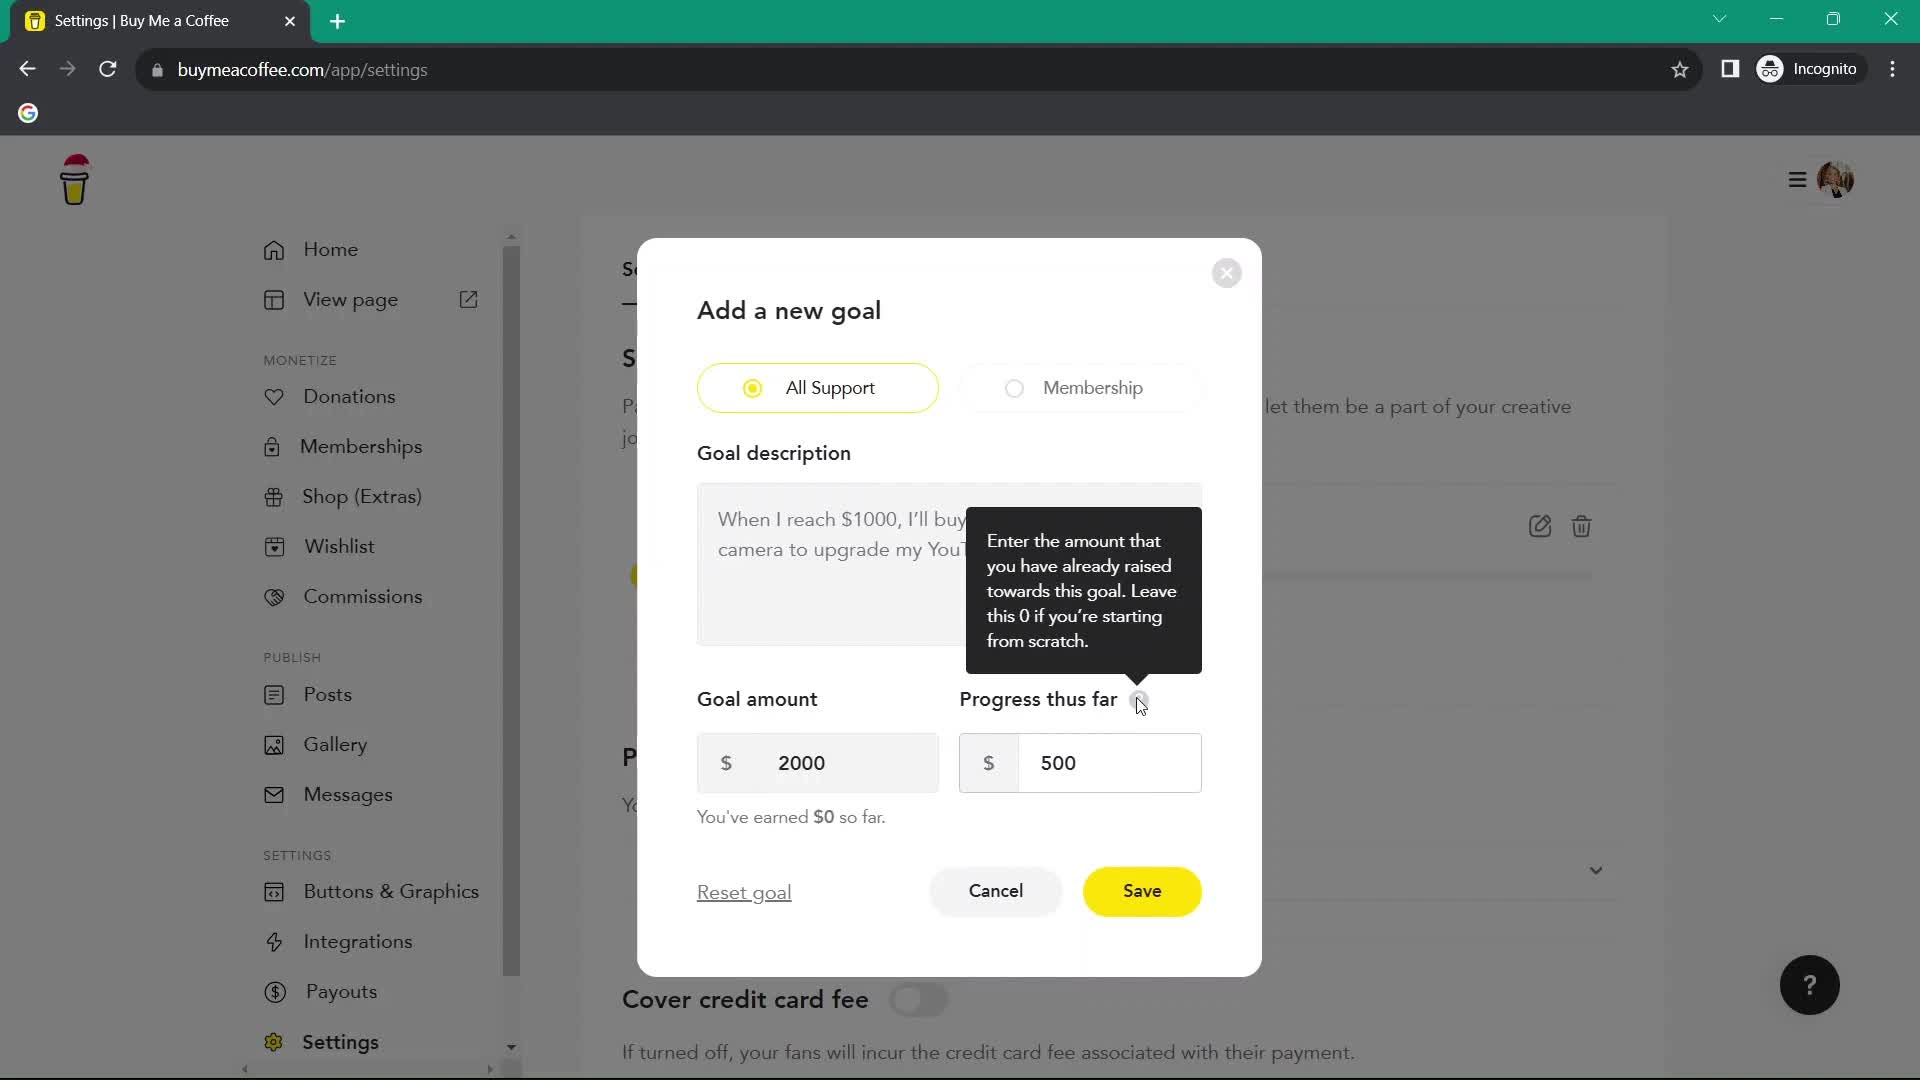Click the Memberships sidebar icon

(x=273, y=447)
